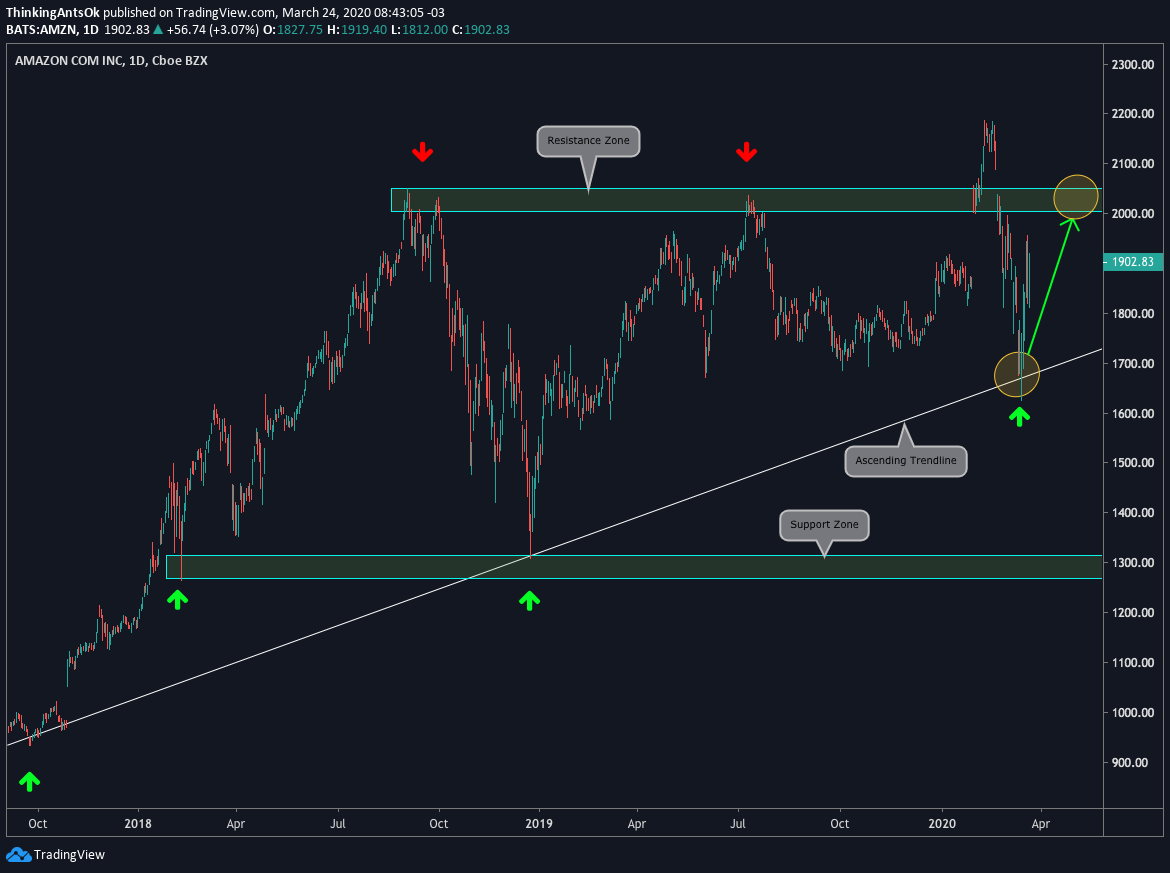1170x873 pixels.
Task: Click the TradingView cloud logo icon
Action: (x=19, y=855)
